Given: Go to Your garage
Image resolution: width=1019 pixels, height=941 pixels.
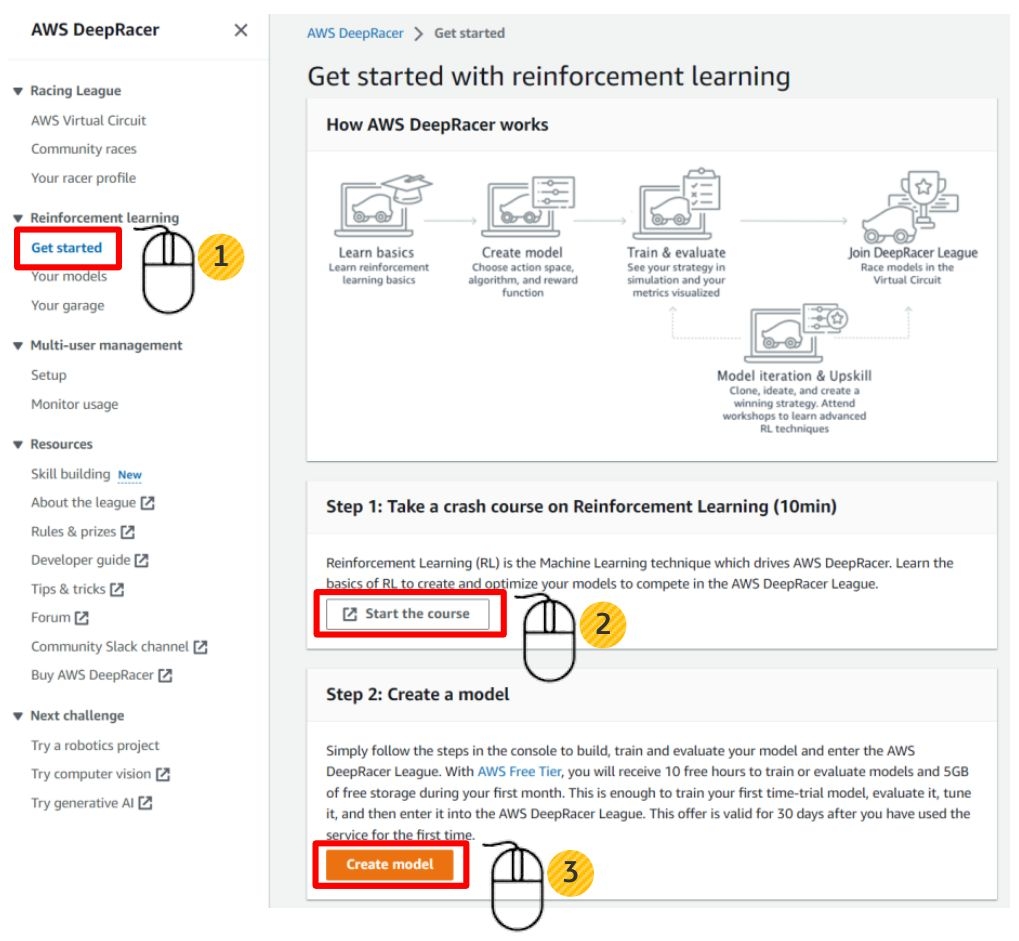Looking at the screenshot, I should pyautogui.click(x=67, y=305).
